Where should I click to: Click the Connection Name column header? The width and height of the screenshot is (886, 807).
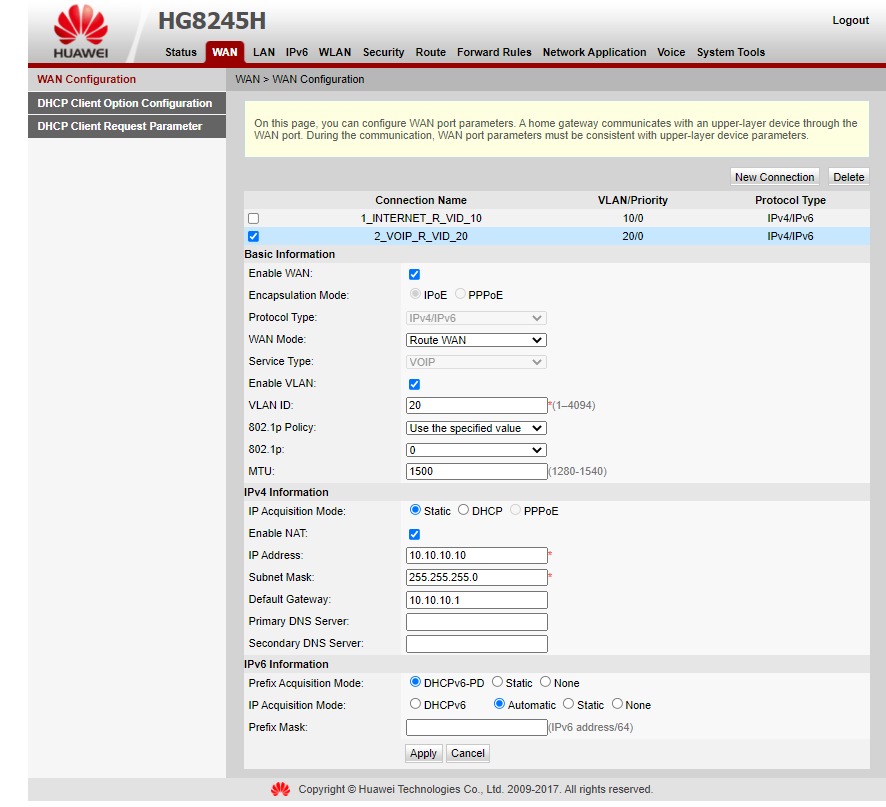tap(421, 200)
